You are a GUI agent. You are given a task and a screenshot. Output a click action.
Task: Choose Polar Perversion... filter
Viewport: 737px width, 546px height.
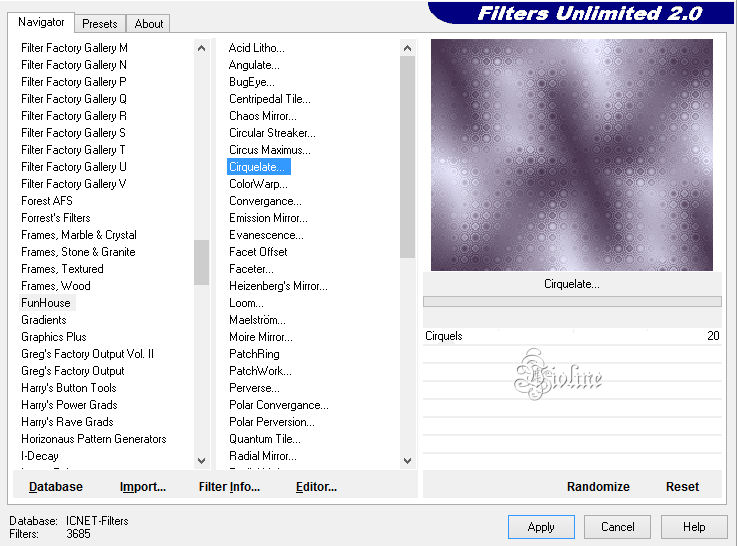(272, 421)
